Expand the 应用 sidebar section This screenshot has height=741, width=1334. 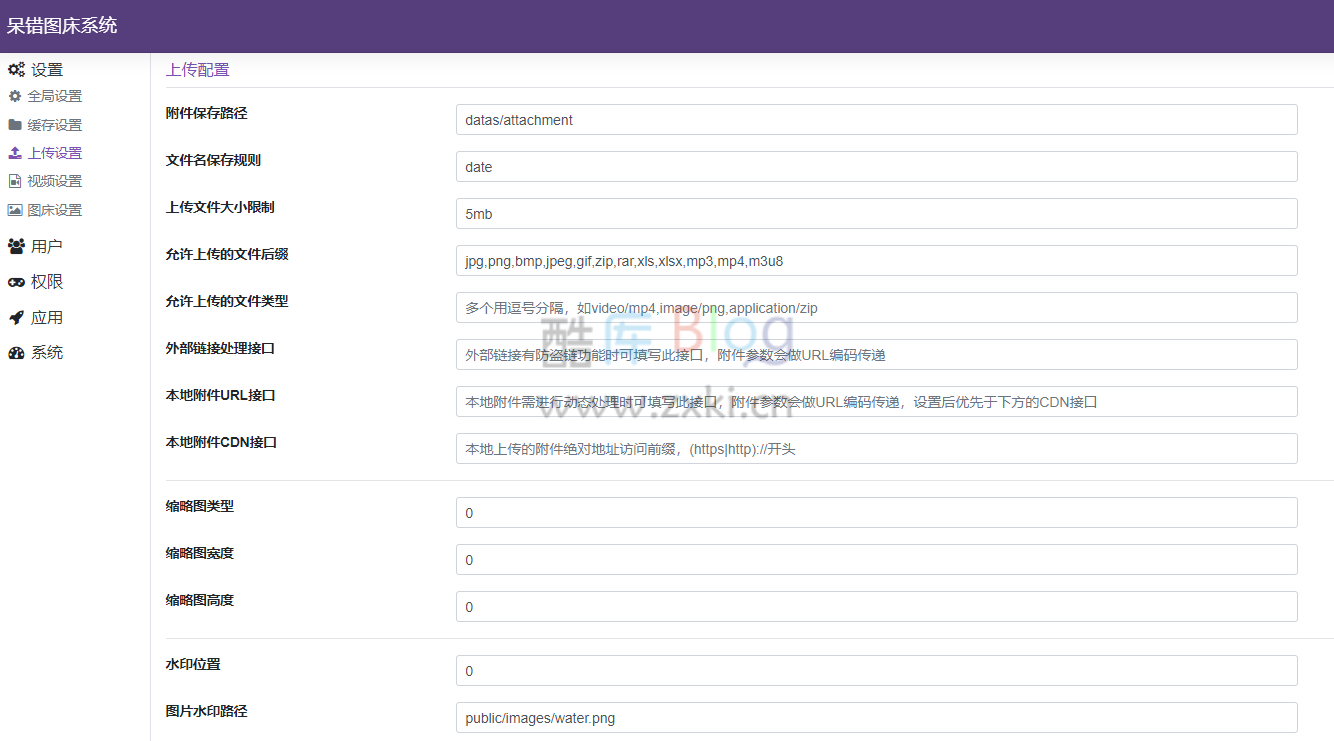[47, 318]
